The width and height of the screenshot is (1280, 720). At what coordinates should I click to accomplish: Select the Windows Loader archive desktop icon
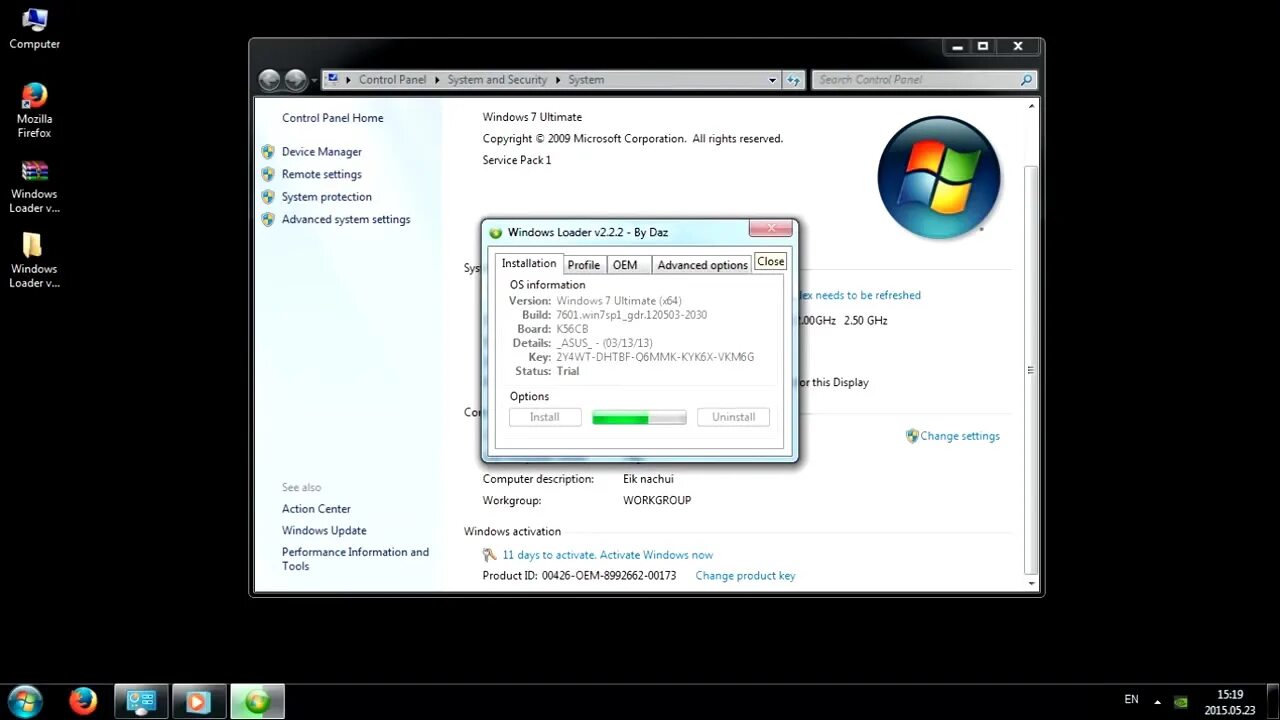click(x=34, y=187)
